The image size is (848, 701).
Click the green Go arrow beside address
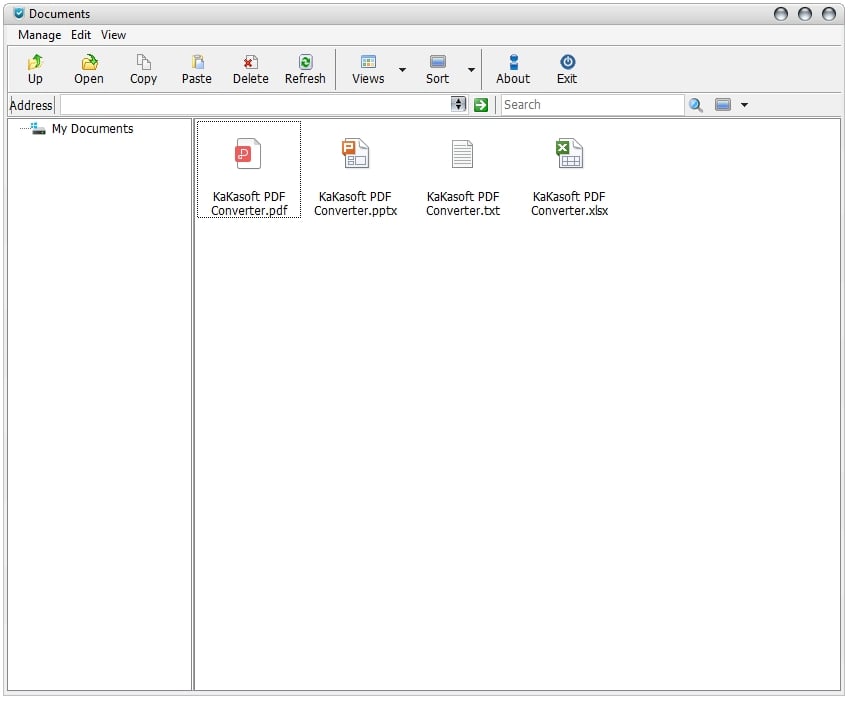click(481, 105)
